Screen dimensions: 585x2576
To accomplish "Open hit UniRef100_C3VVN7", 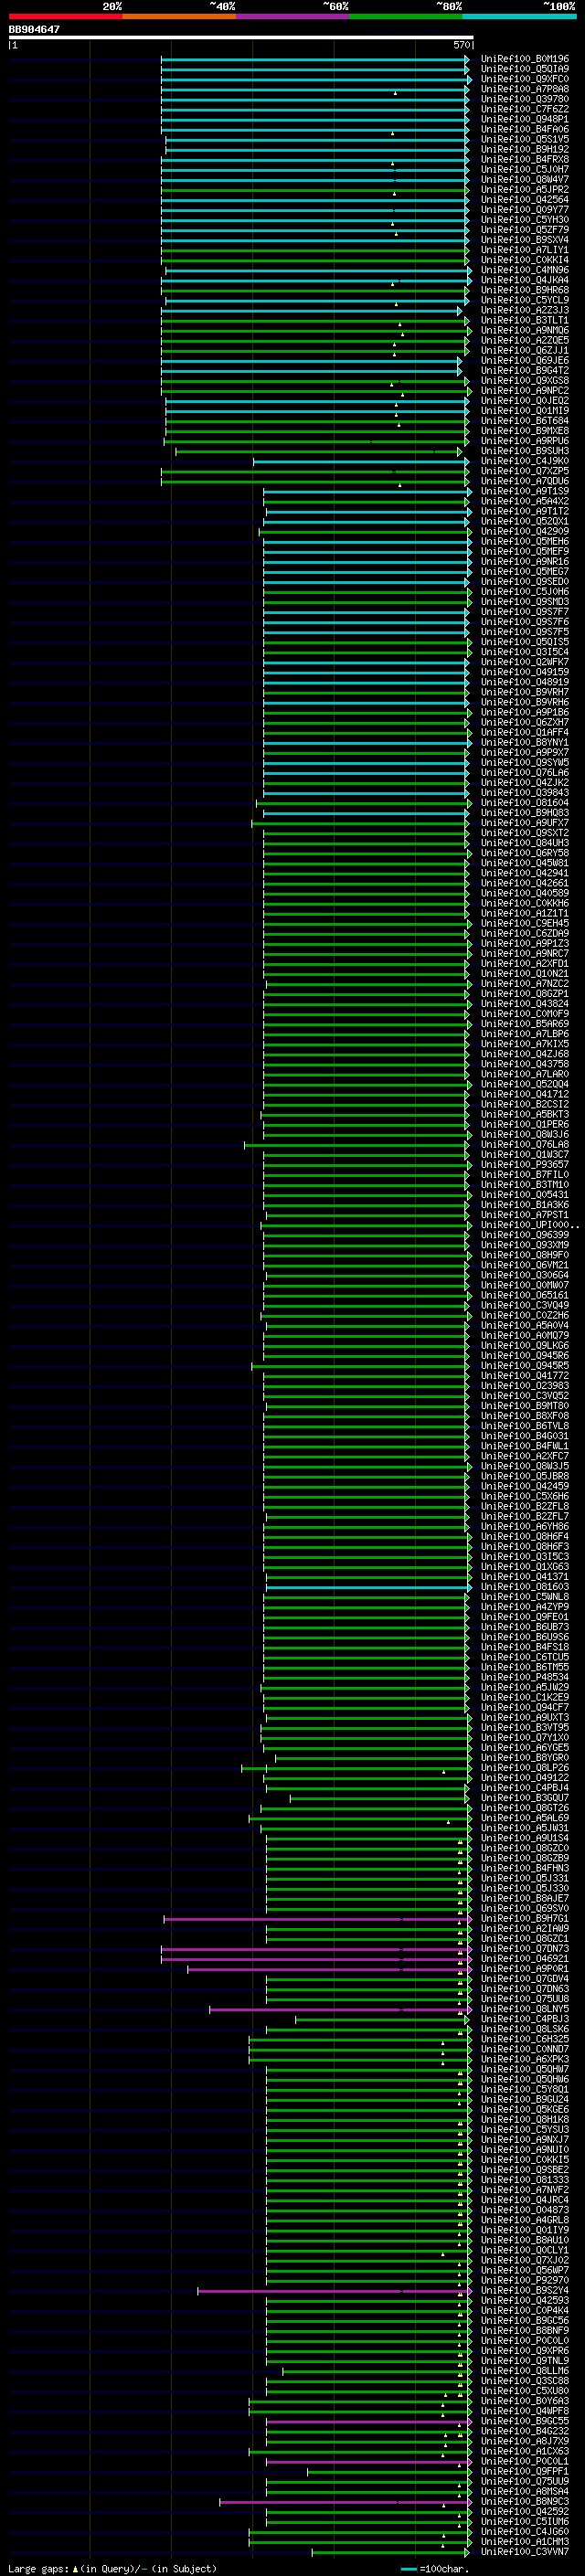I will pos(525,2552).
